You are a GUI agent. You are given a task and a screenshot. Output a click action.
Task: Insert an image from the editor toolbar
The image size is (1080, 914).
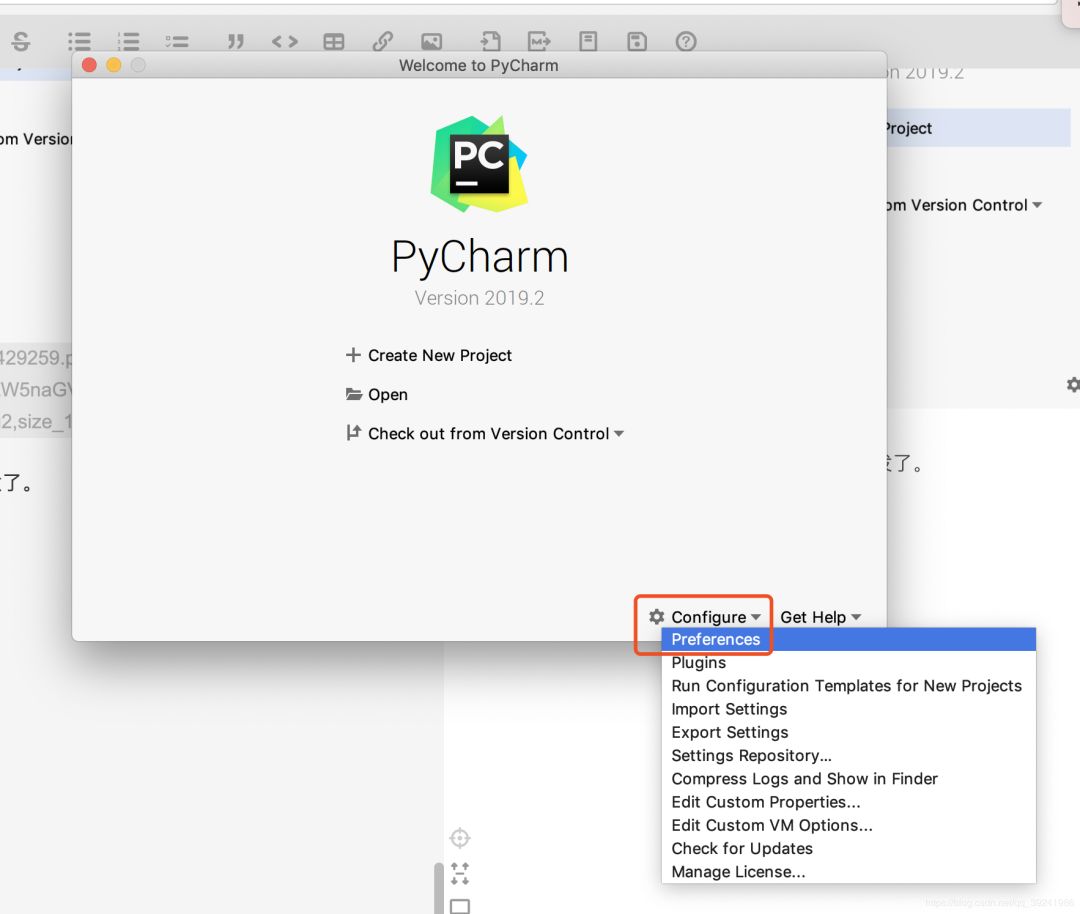tap(431, 41)
